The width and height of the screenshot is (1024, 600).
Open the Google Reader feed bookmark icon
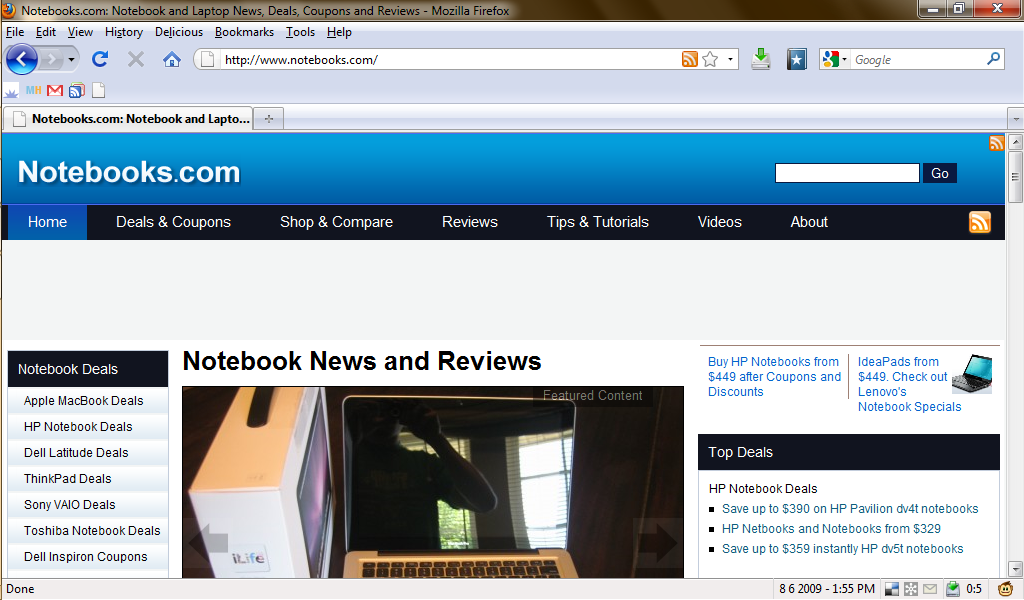click(x=77, y=91)
